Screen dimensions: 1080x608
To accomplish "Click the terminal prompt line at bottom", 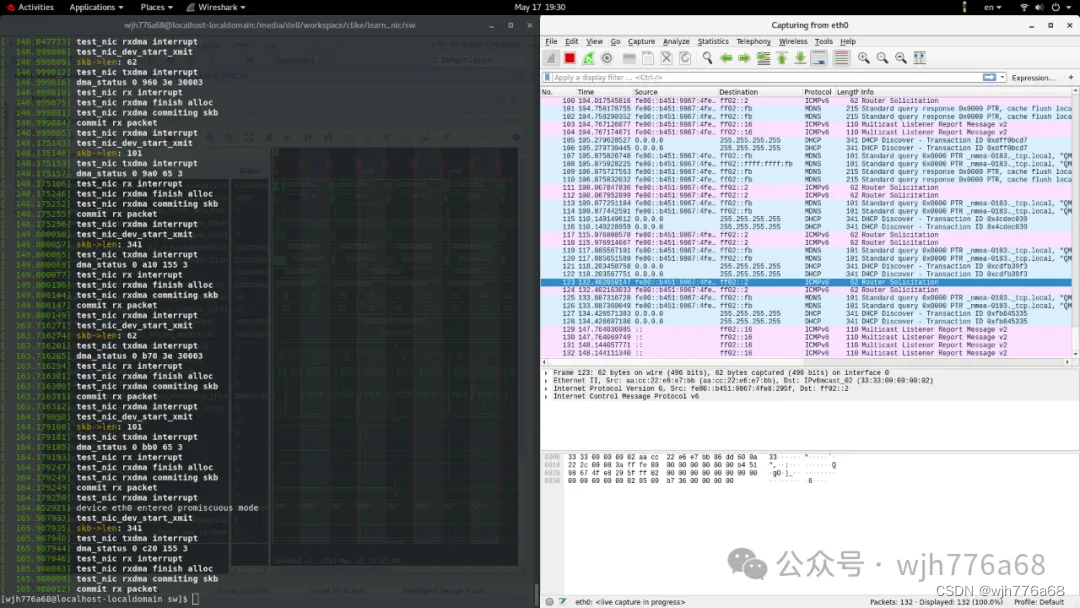I will tap(101, 599).
